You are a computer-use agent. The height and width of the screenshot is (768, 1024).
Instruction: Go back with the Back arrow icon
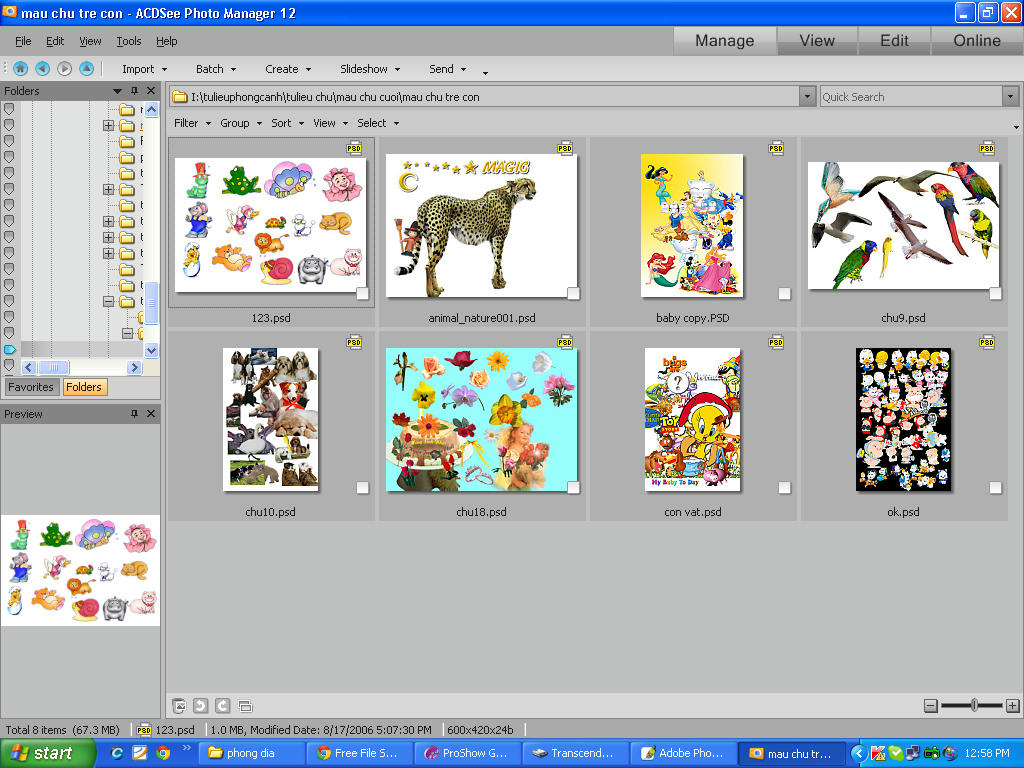tap(42, 69)
